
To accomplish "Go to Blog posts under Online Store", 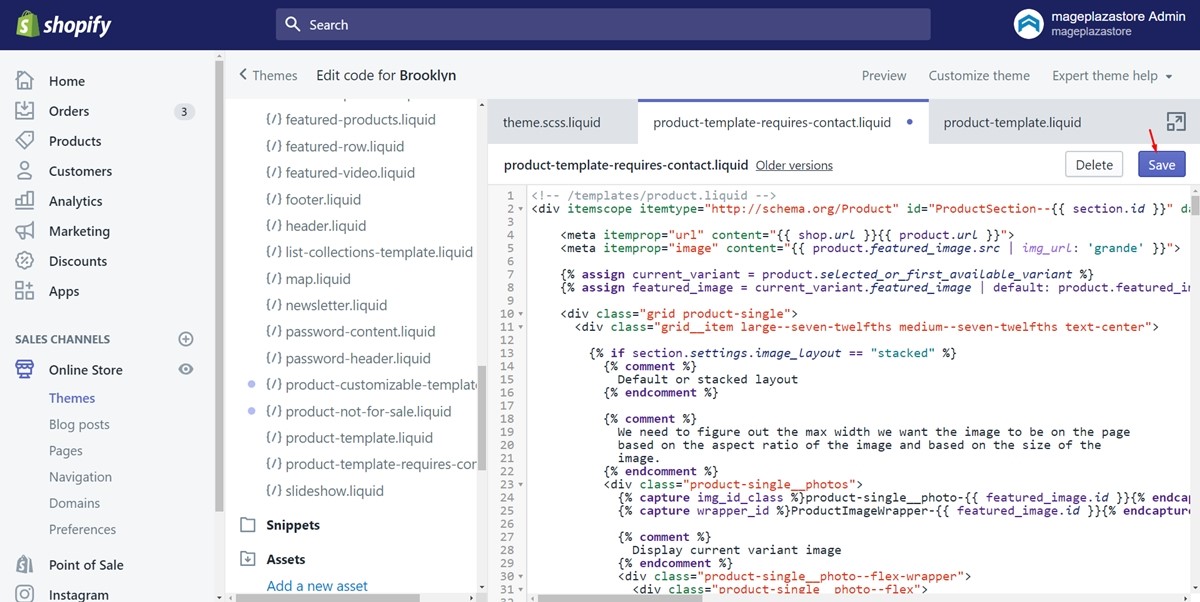I will pyautogui.click(x=79, y=424).
